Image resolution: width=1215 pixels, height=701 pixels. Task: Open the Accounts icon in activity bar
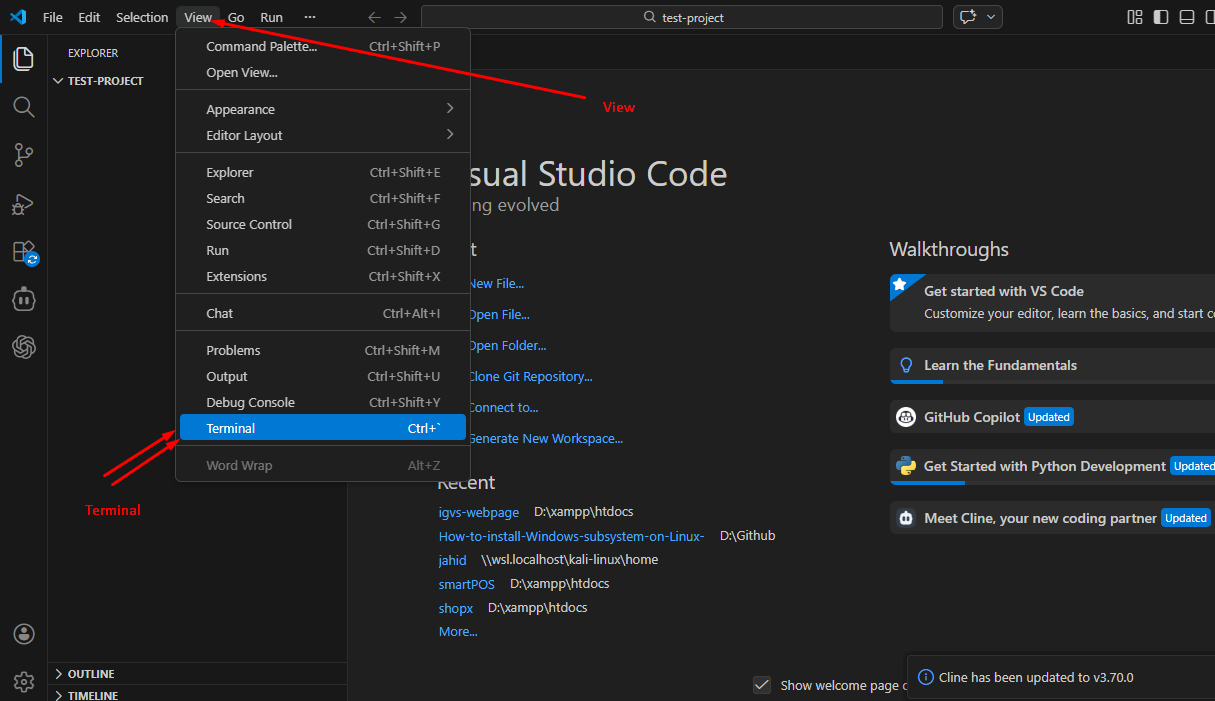[x=23, y=634]
